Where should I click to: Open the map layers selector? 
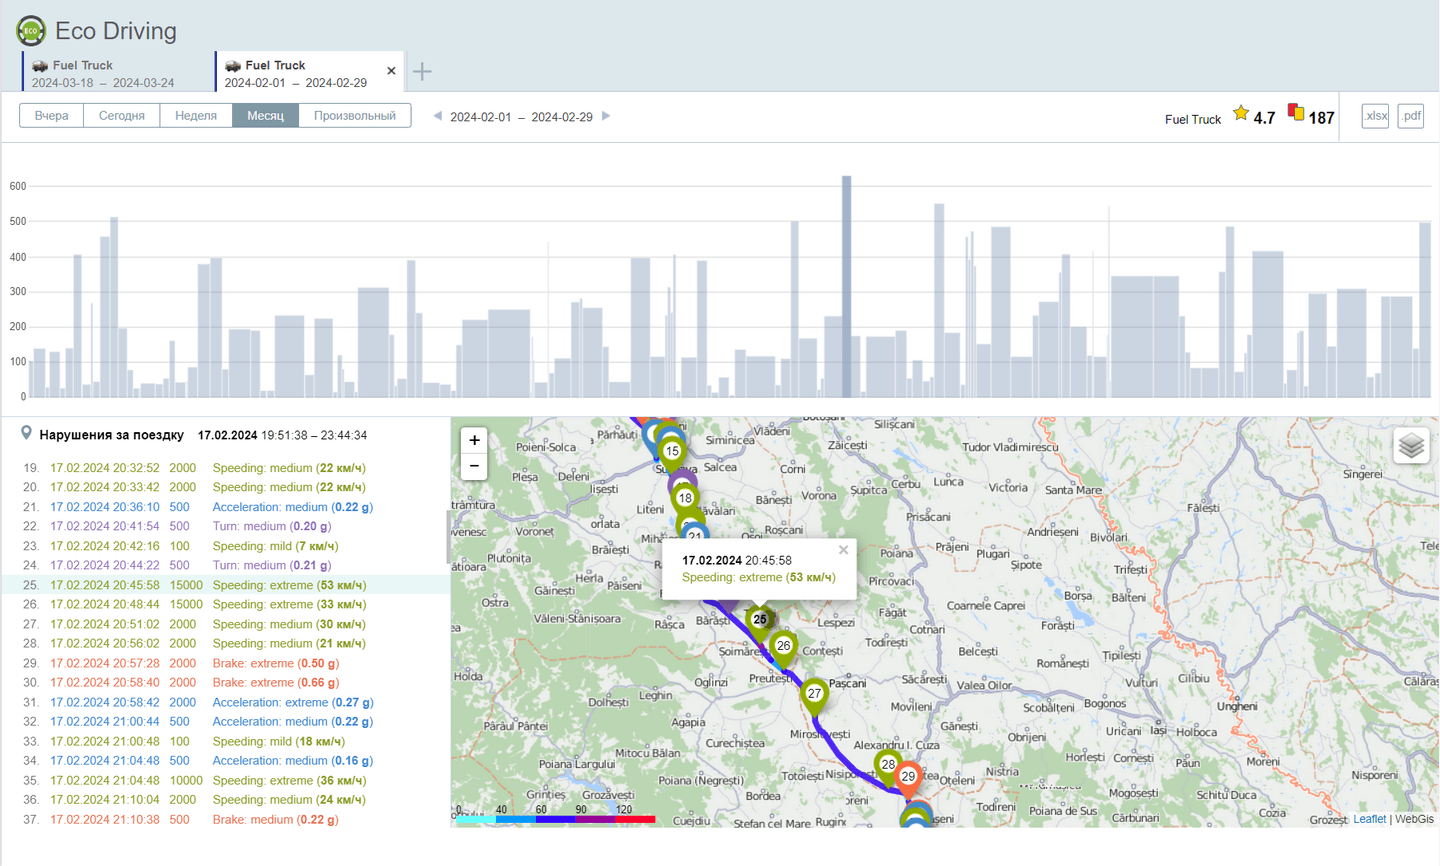(1411, 446)
